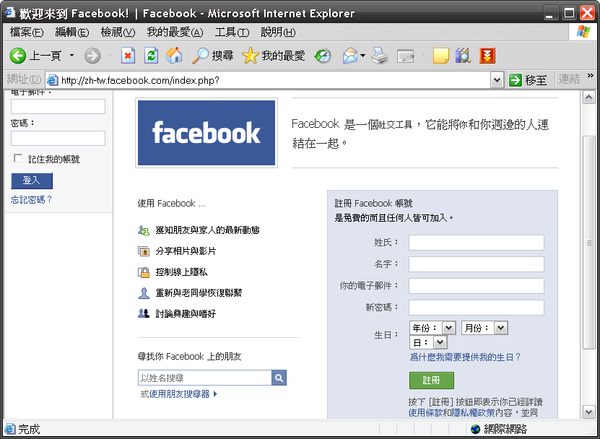This screenshot has width=600, height=439.
Task: Click the Research magnifier-books toolbar icon
Action: pyautogui.click(x=463, y=56)
